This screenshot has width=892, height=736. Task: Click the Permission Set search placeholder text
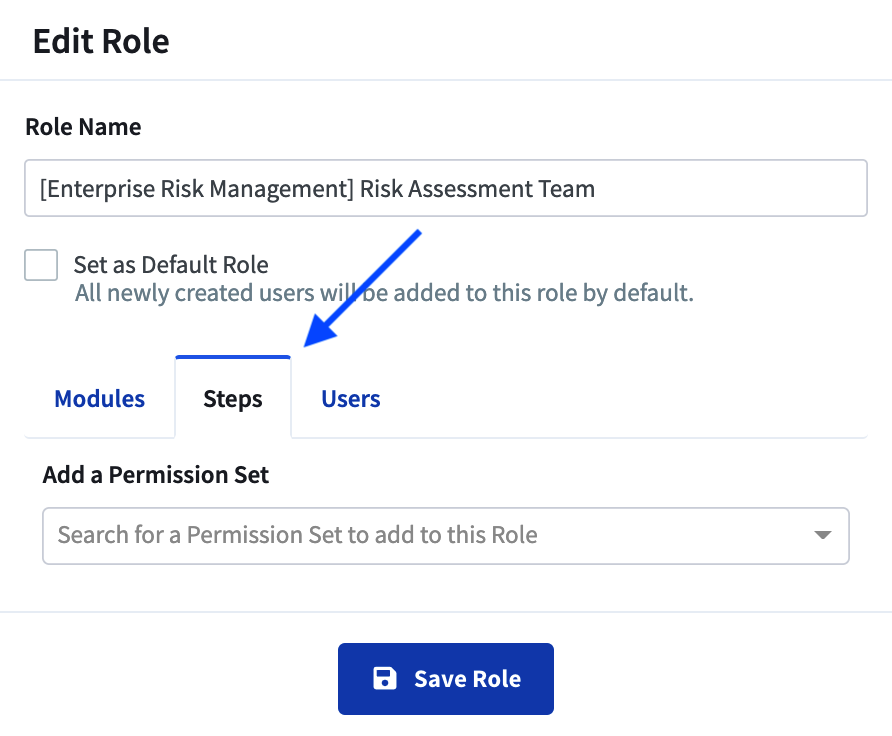click(x=300, y=535)
